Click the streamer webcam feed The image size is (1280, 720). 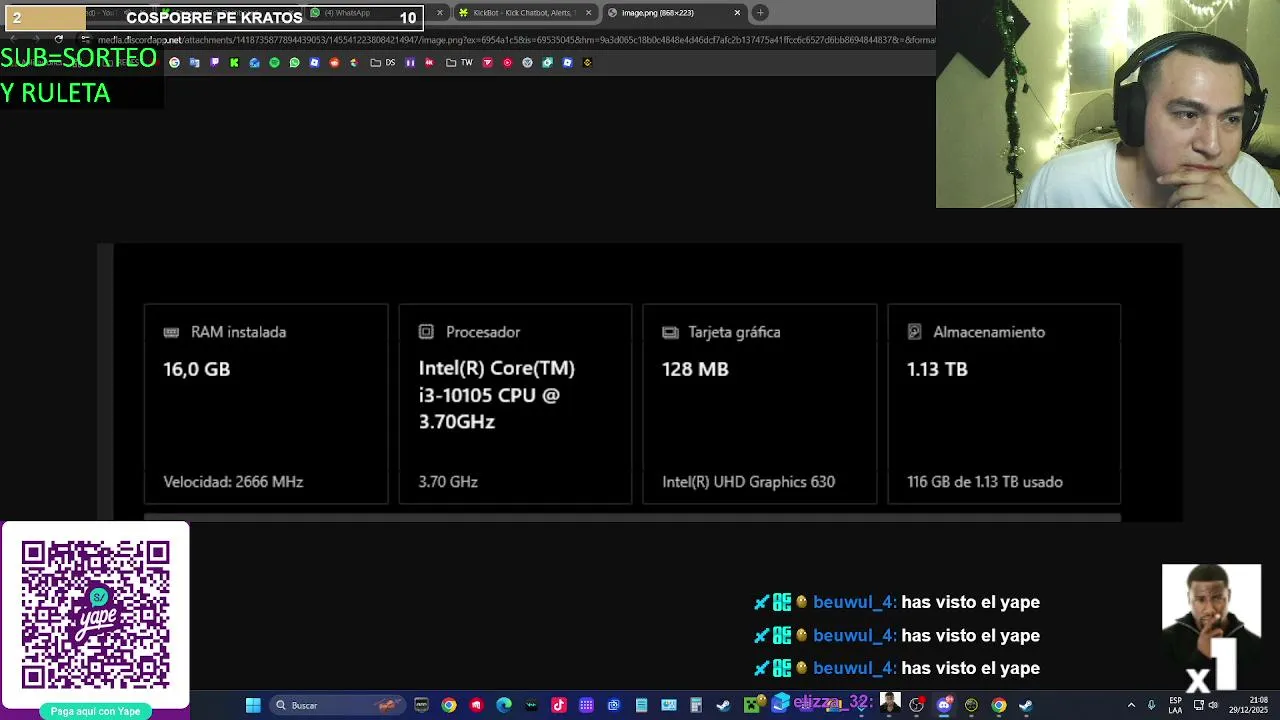[1108, 104]
